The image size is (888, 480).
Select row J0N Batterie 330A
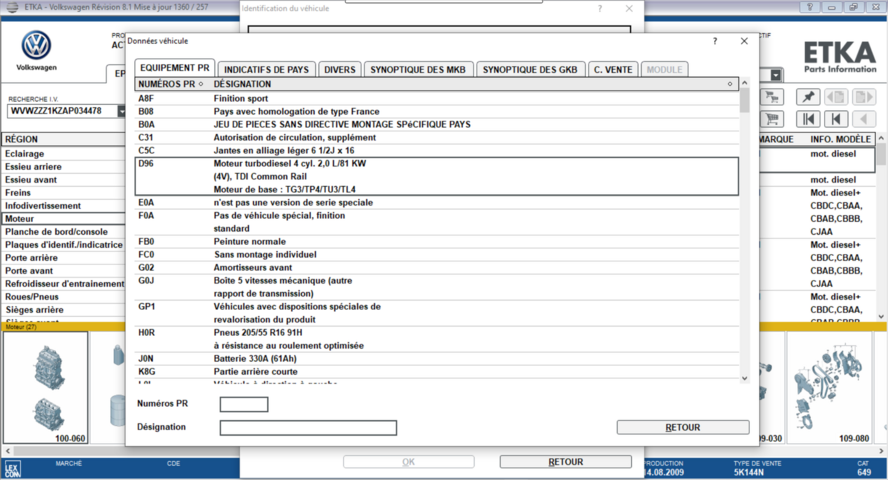point(437,359)
